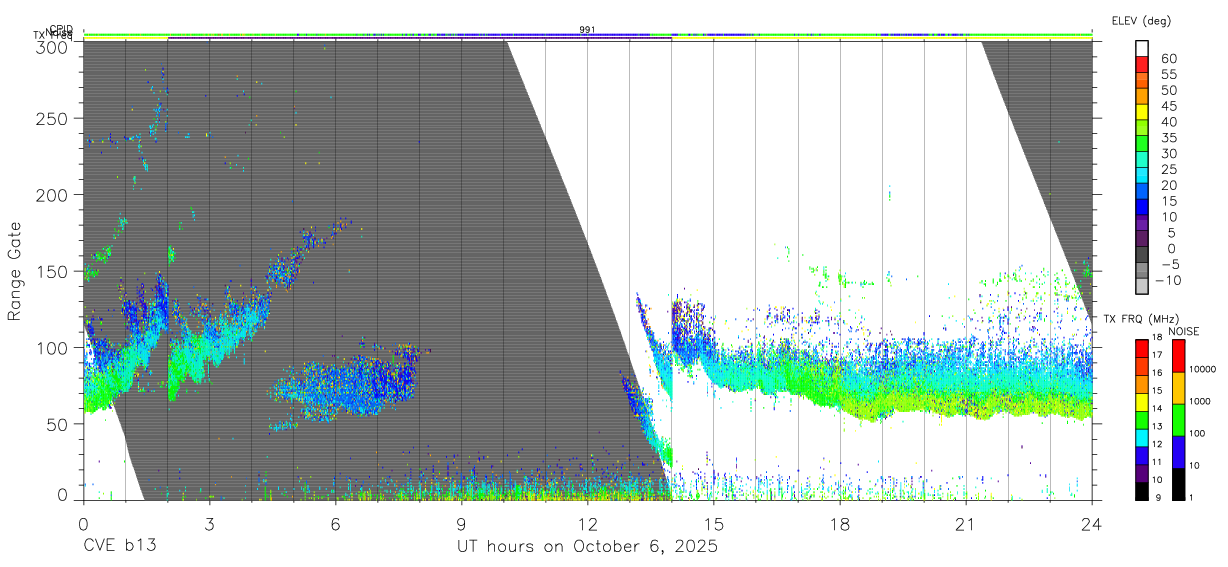Select the black NOISE swatch between 10 and 1

[x=1177, y=484]
